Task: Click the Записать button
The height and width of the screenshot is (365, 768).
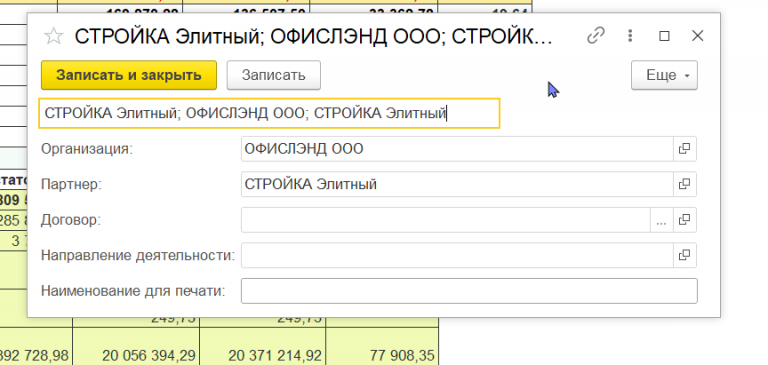Action: (x=273, y=75)
